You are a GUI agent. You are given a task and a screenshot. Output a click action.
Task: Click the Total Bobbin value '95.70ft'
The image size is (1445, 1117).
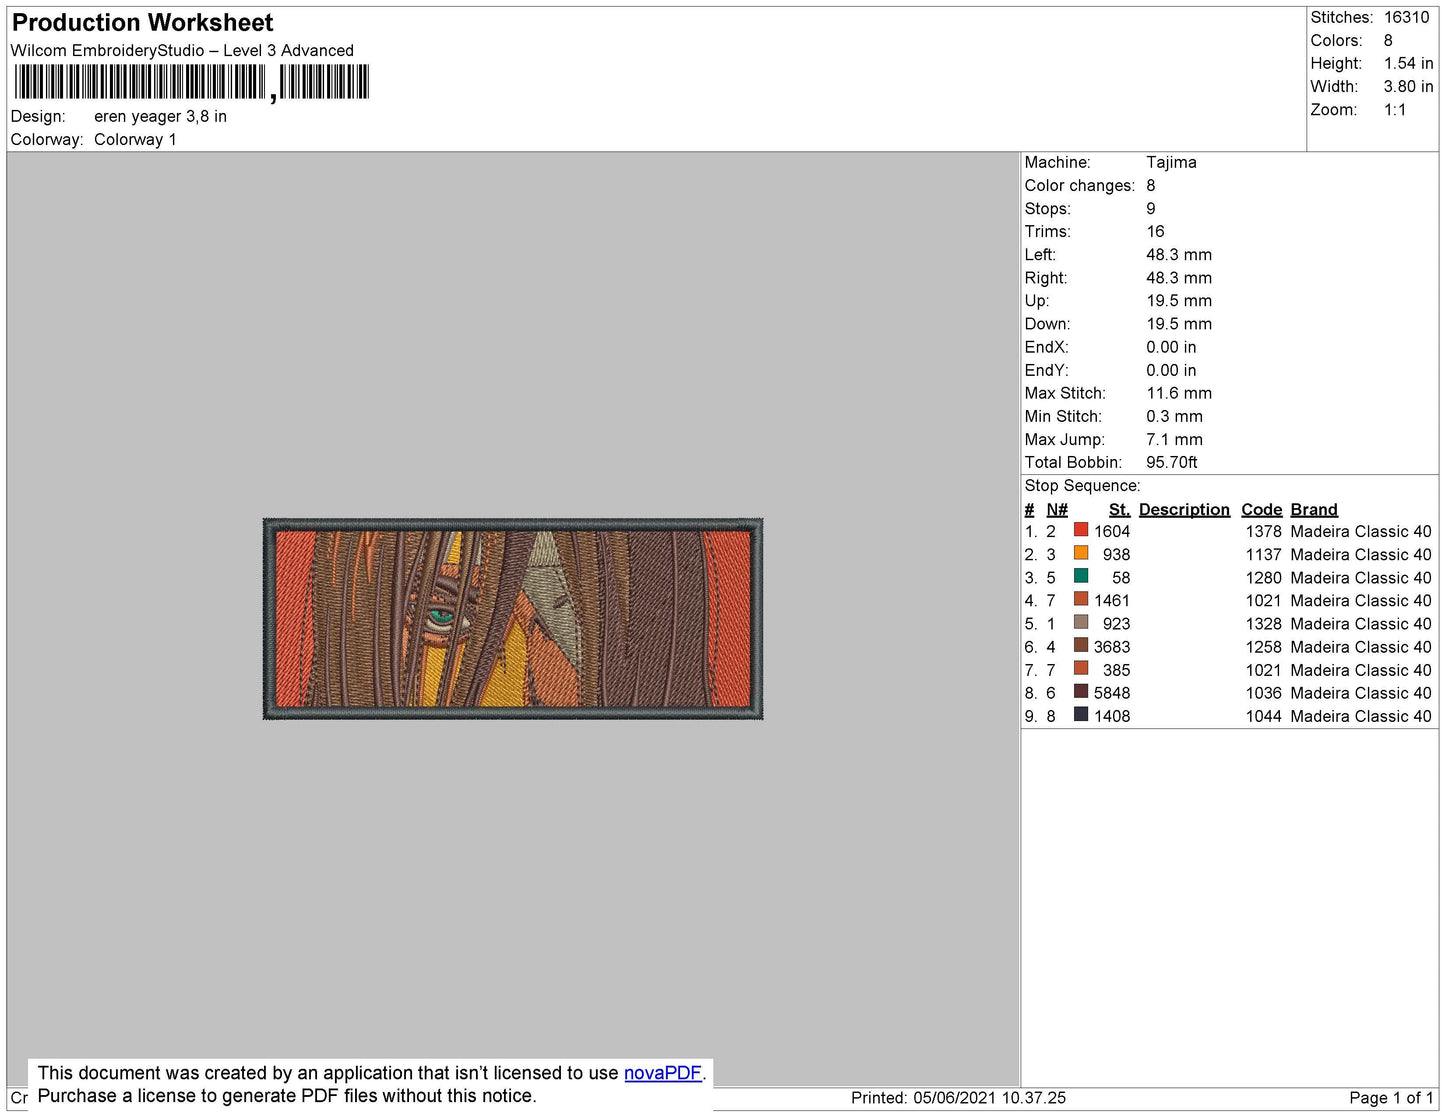click(1171, 462)
